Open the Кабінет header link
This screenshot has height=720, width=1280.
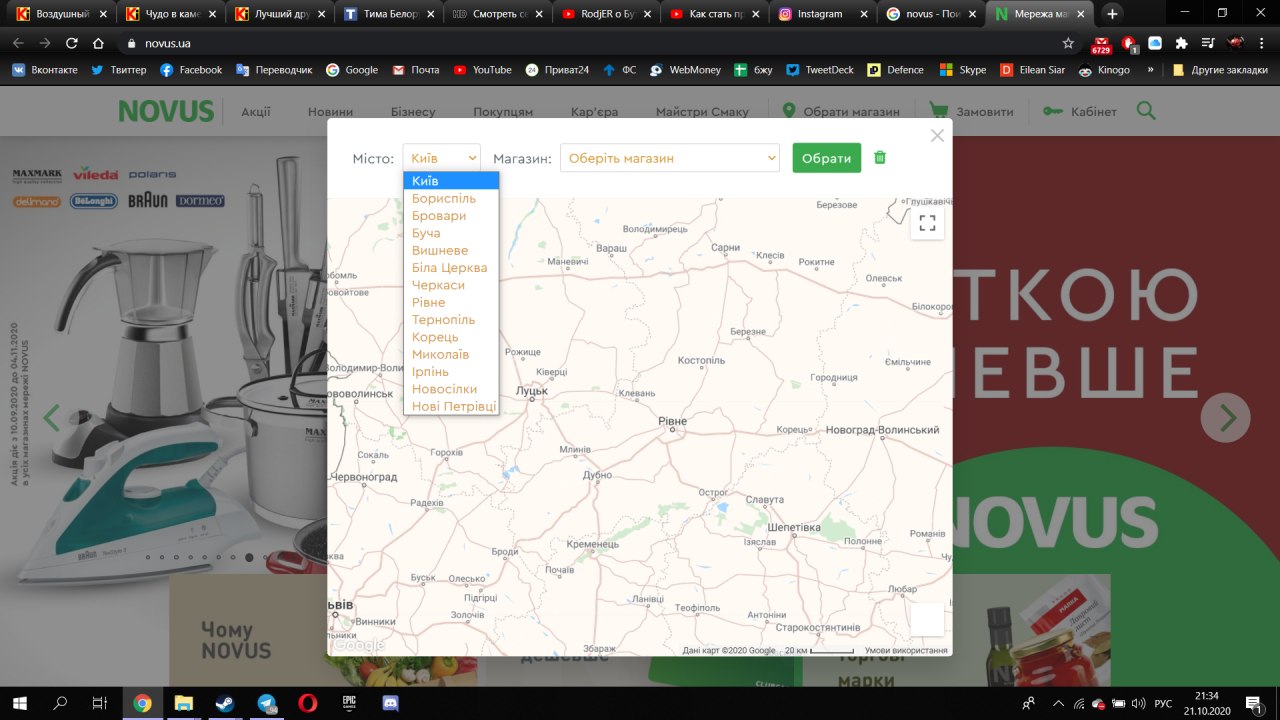(x=1080, y=112)
